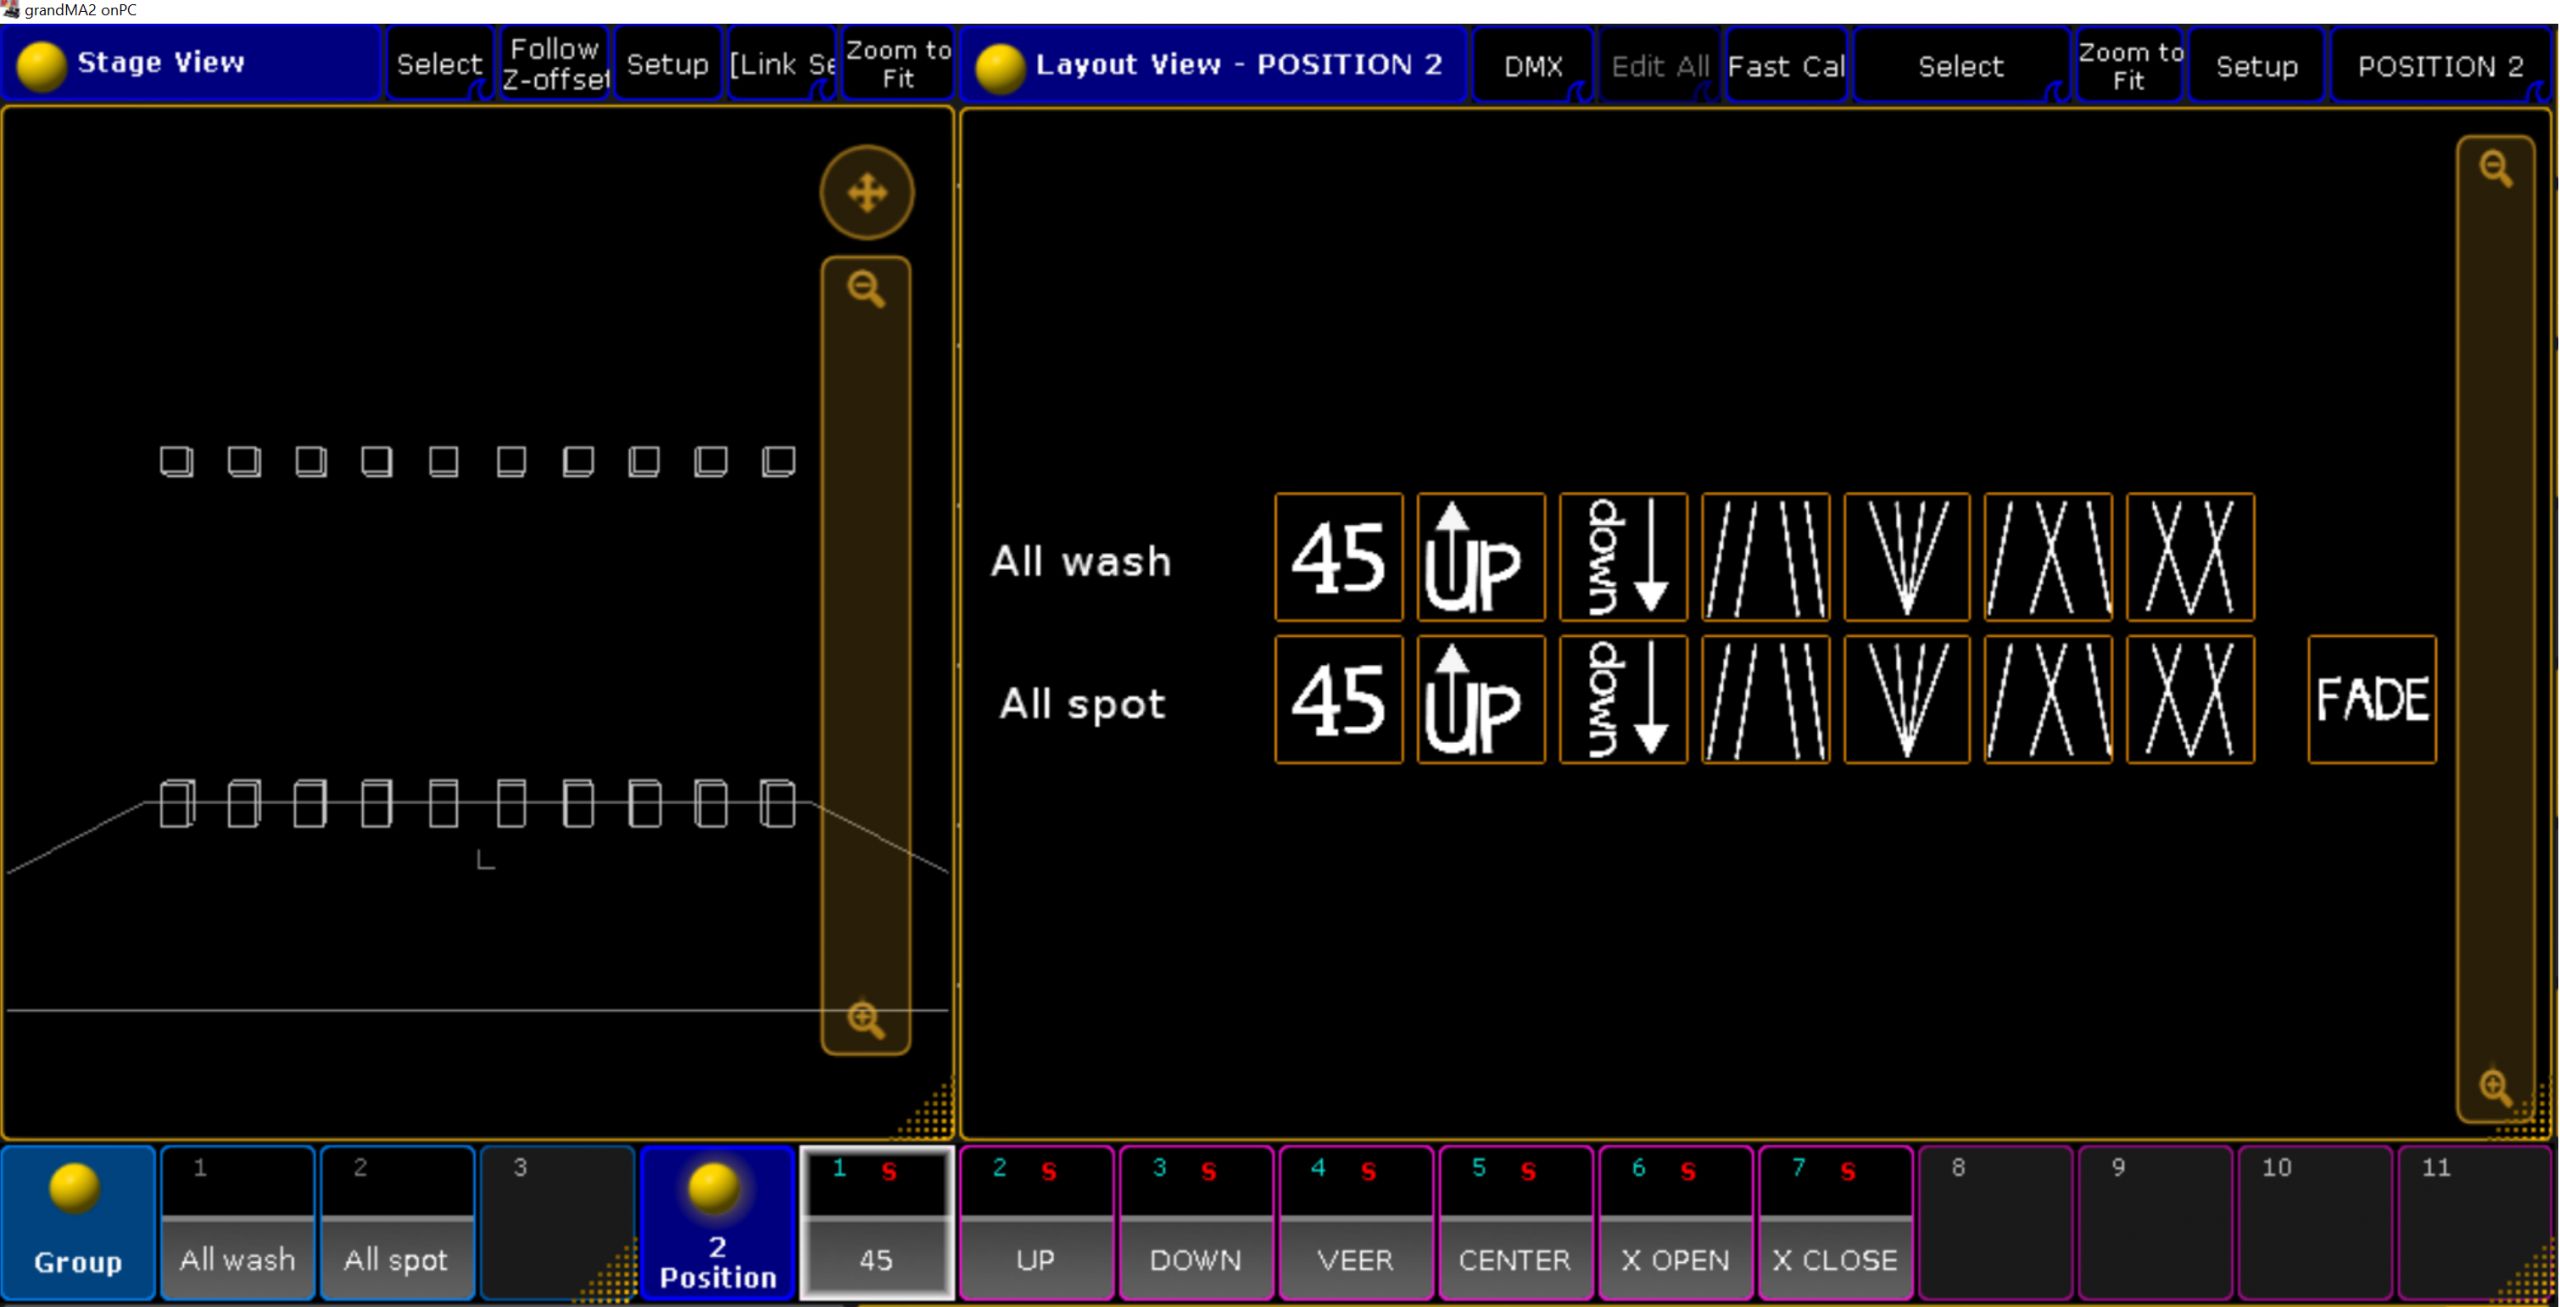This screenshot has width=2560, height=1307.
Task: Select the All spot group
Action: [397, 1223]
